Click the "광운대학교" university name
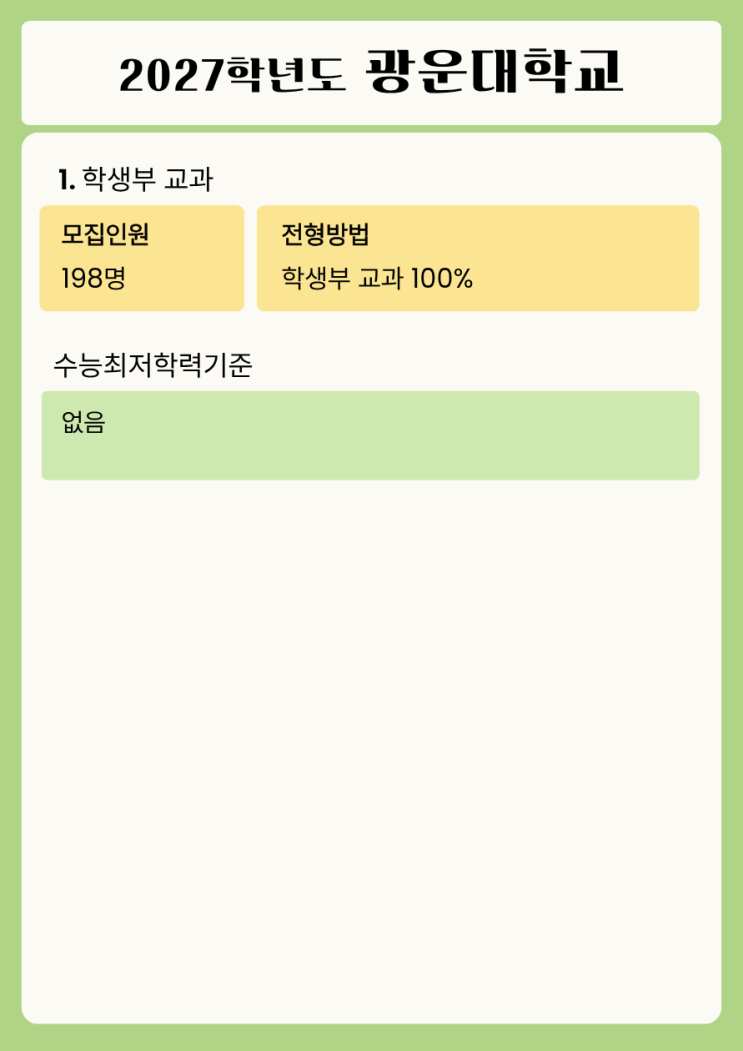This screenshot has height=1051, width=743. tap(495, 71)
